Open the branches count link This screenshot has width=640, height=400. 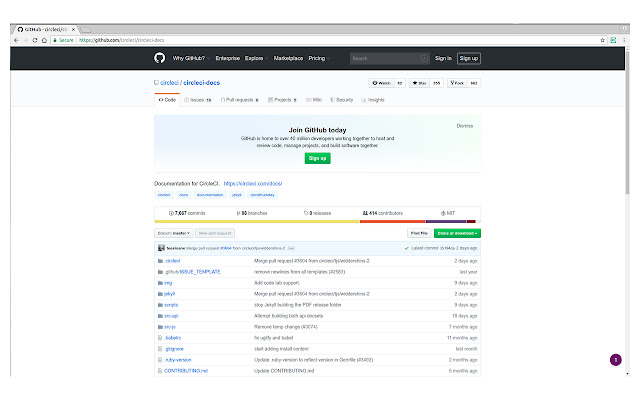click(252, 213)
